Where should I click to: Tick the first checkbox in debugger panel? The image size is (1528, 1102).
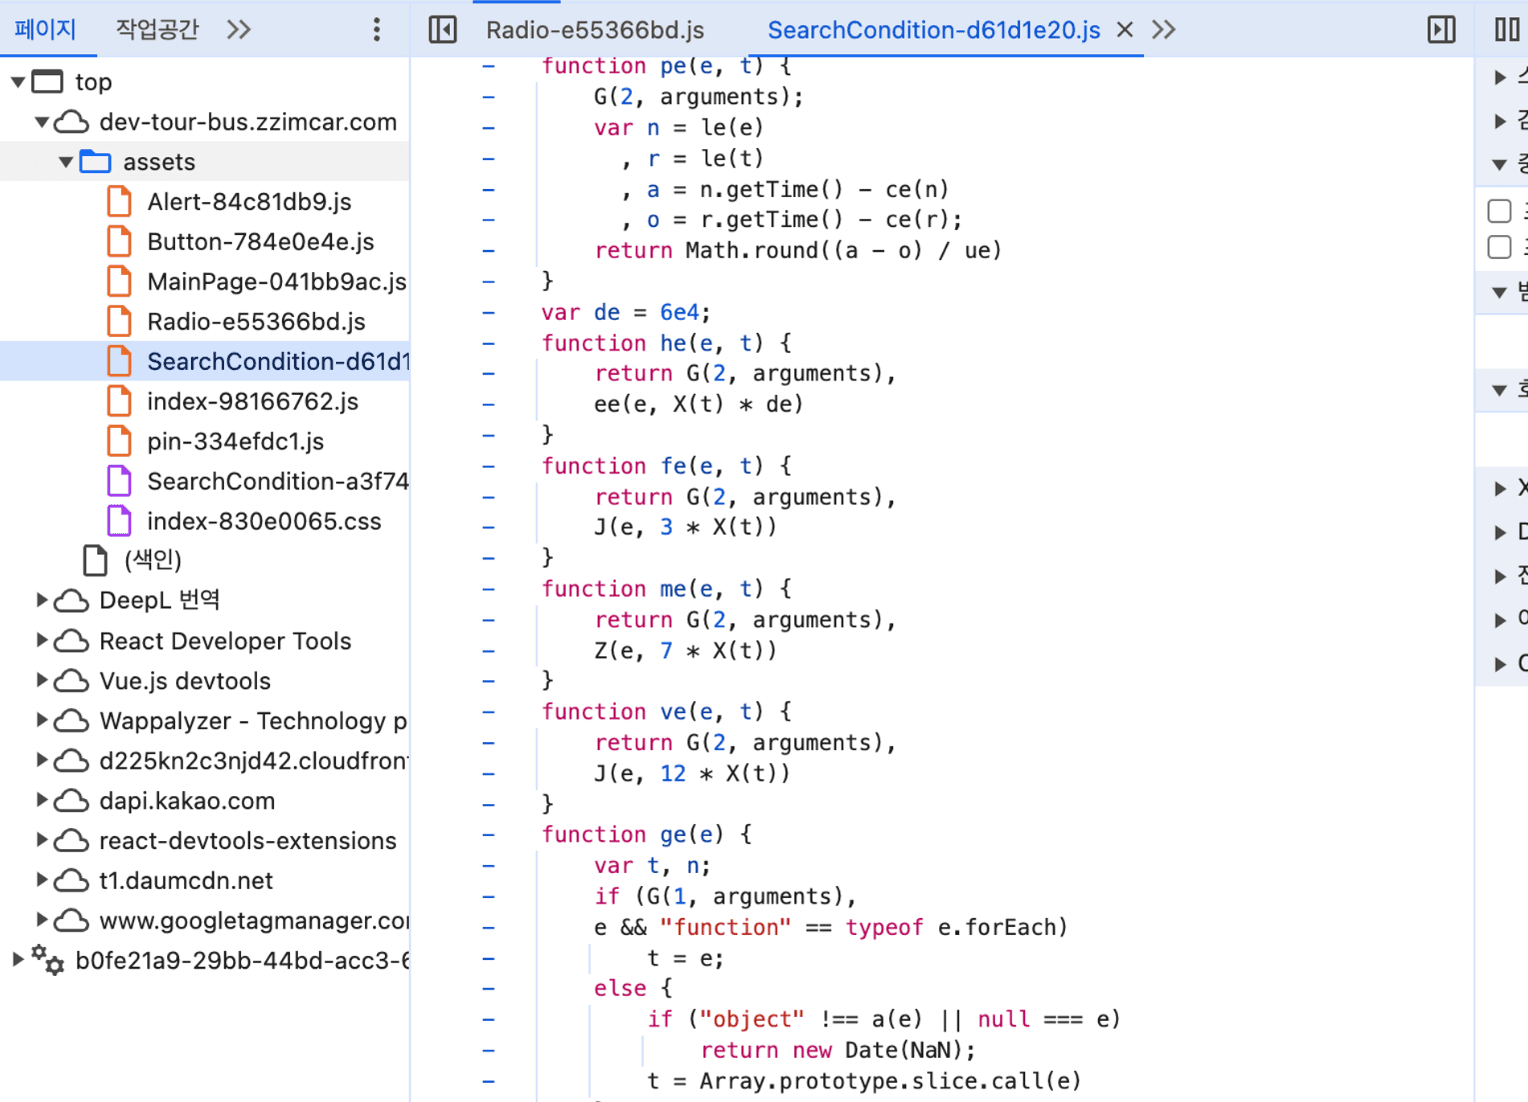tap(1499, 211)
